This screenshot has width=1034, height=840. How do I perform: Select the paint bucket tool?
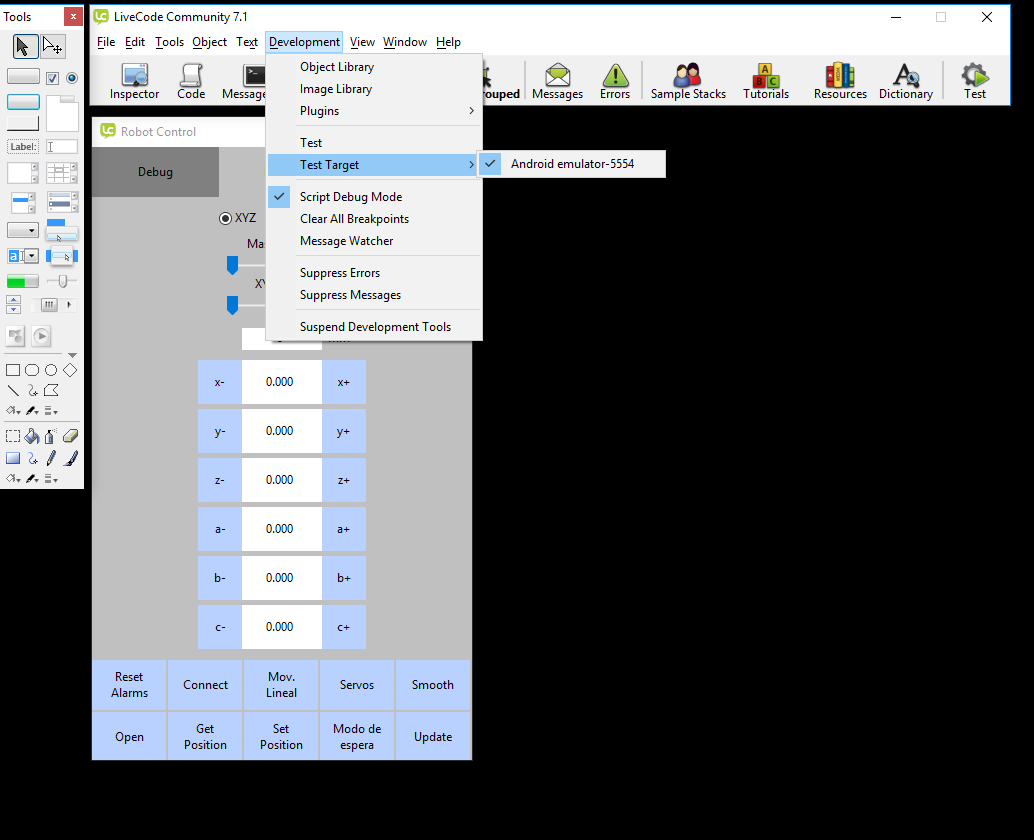click(32, 436)
